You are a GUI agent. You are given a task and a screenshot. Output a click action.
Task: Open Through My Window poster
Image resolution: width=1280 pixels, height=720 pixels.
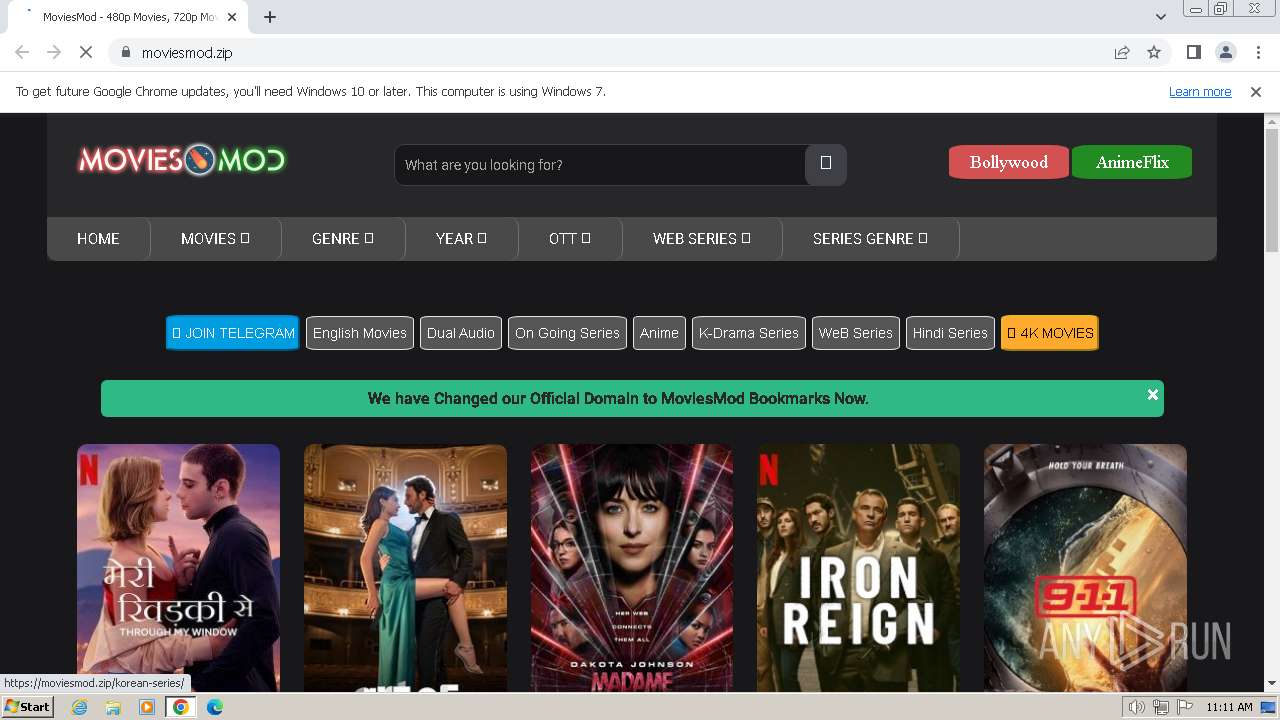(178, 568)
